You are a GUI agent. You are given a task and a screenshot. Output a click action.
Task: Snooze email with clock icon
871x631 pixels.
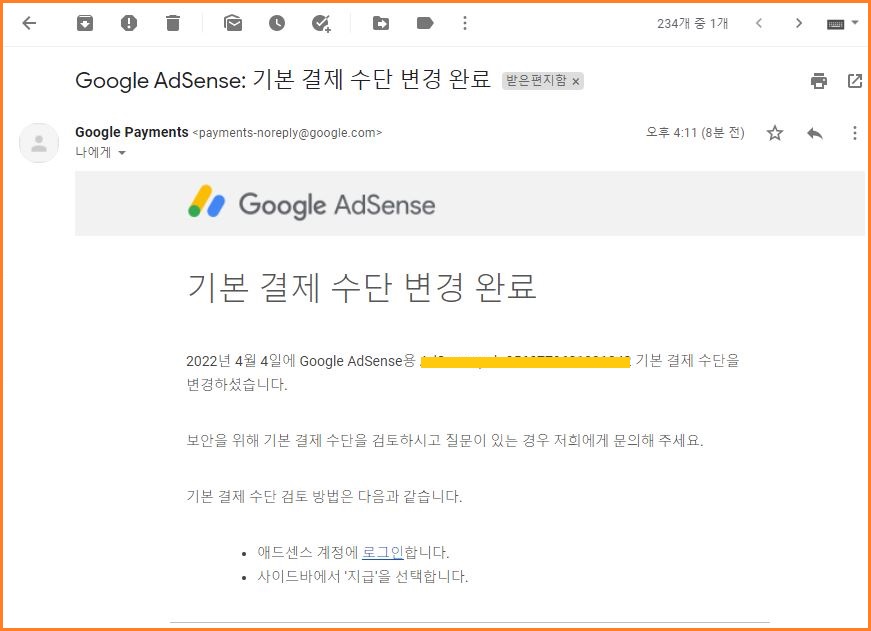tap(277, 23)
